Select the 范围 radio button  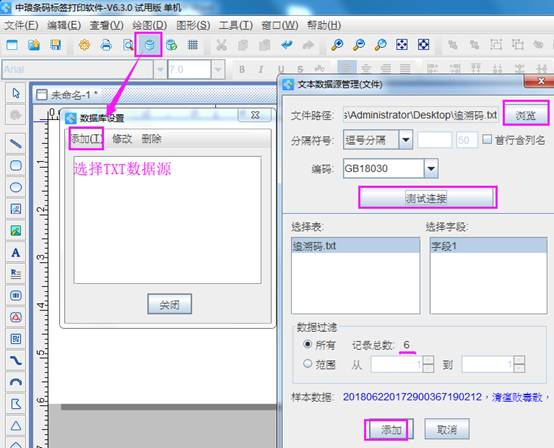(x=308, y=363)
